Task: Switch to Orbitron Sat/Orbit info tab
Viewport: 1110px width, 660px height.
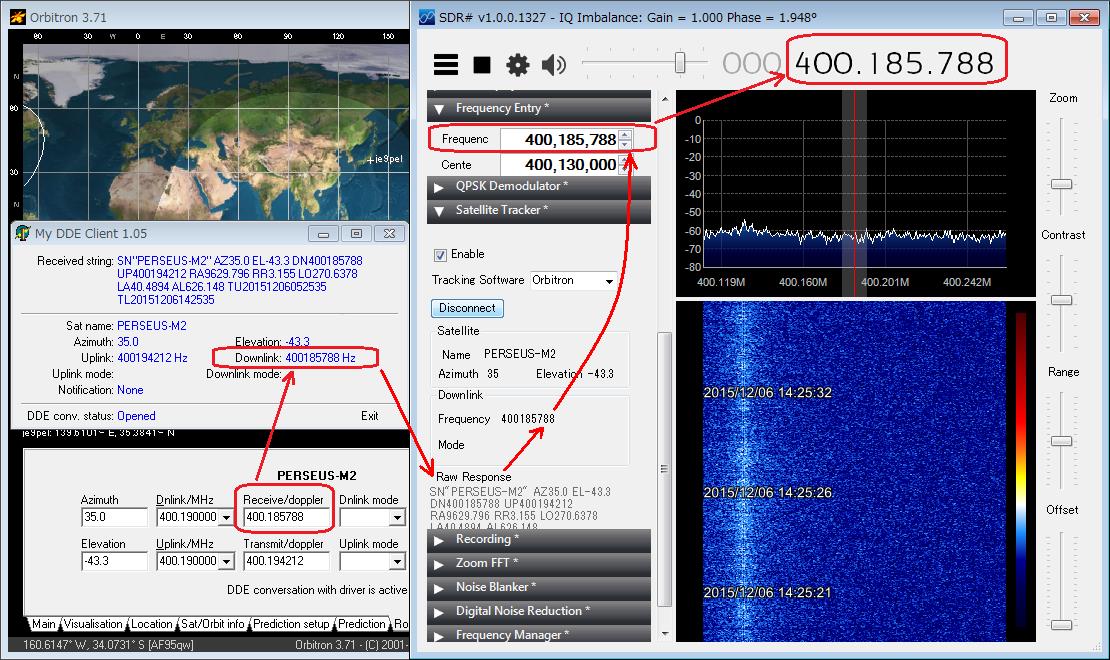Action: tap(212, 624)
